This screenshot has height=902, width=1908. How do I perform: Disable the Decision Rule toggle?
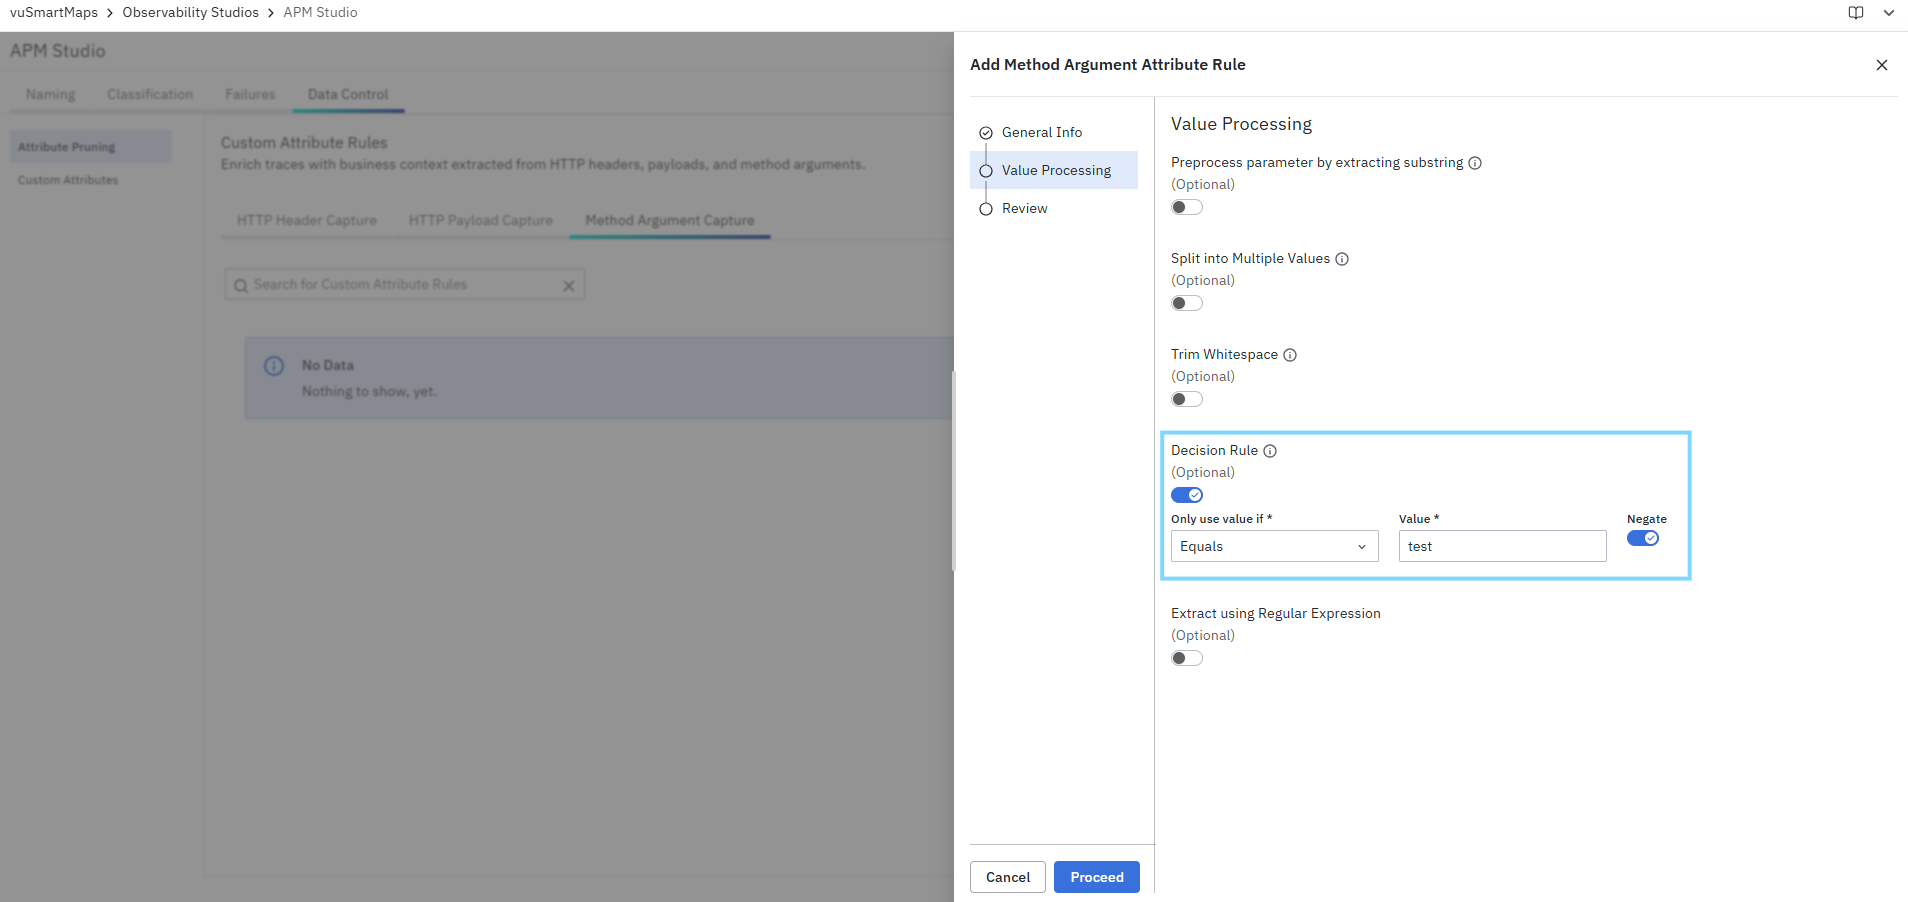[x=1187, y=495]
